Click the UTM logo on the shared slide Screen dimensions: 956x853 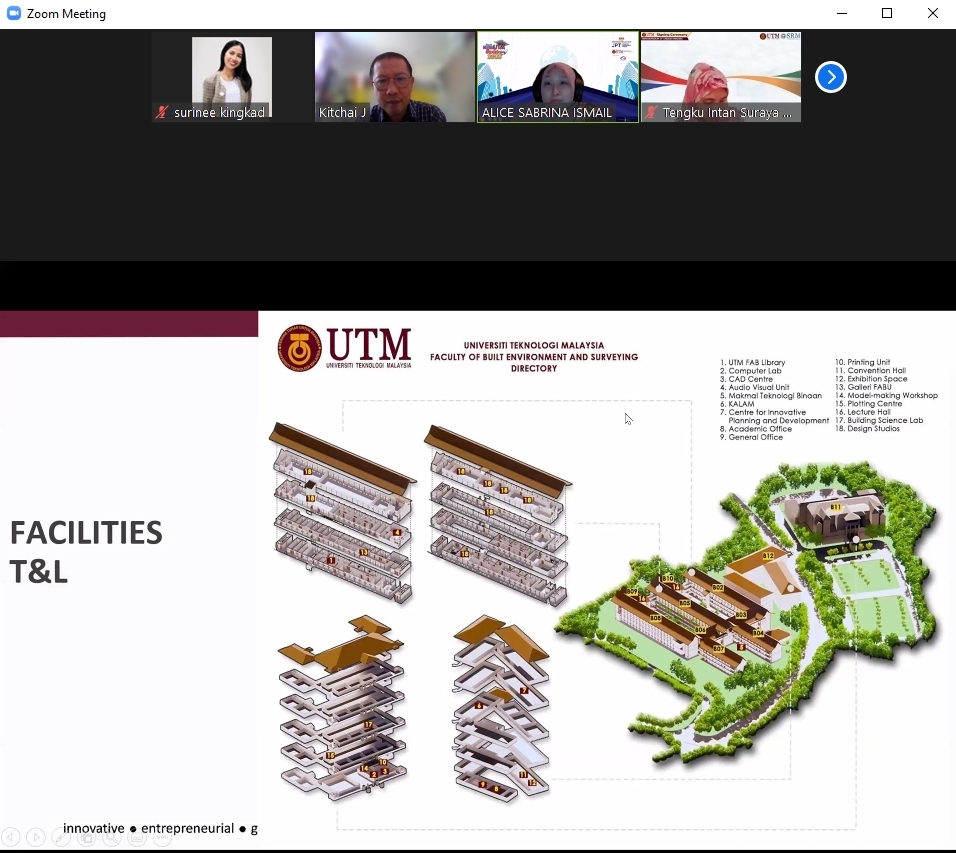tap(345, 347)
